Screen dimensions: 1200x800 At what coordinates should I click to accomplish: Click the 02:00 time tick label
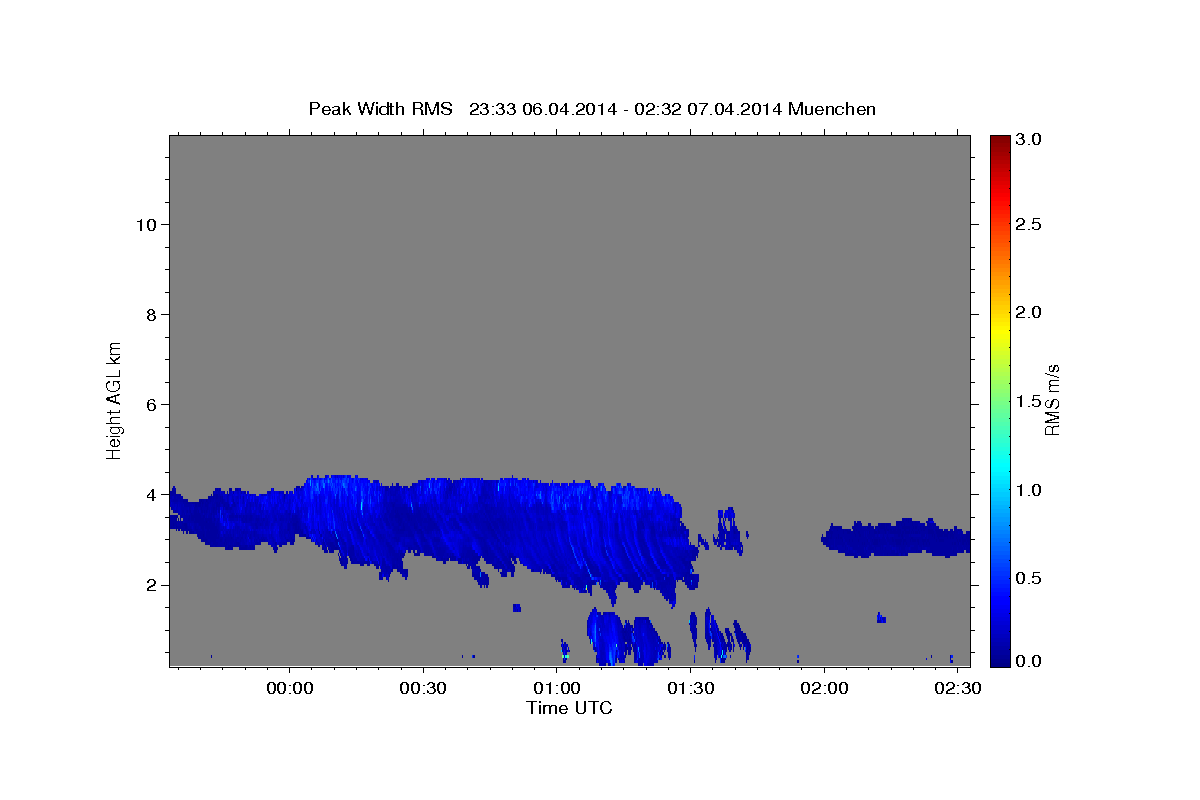825,689
